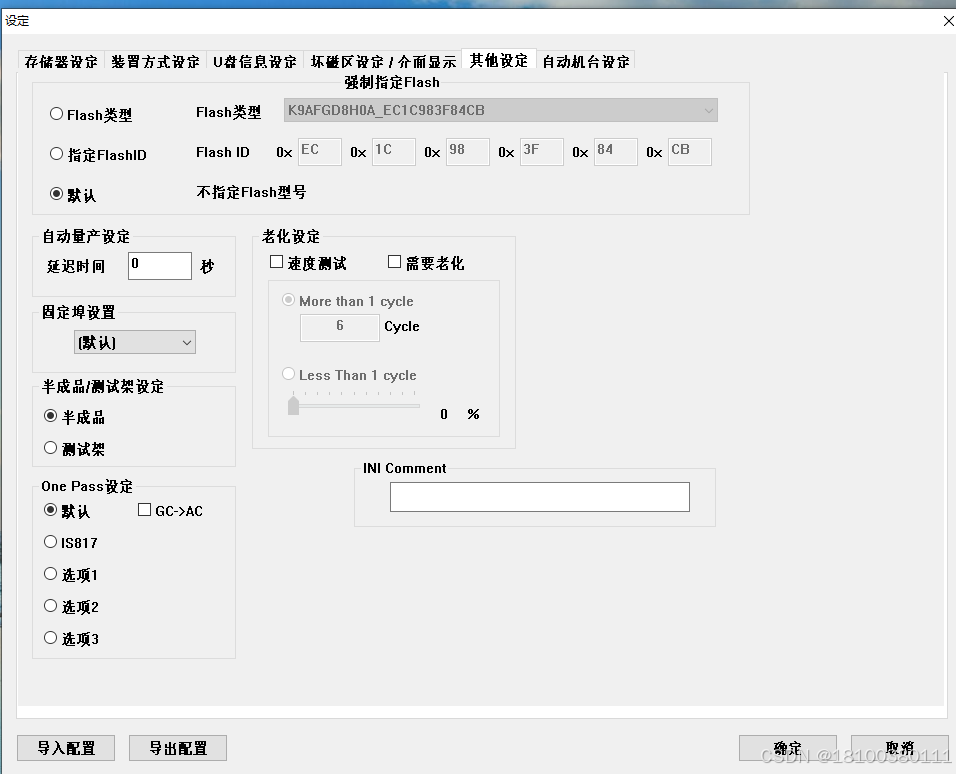The height and width of the screenshot is (774, 956).
Task: Click inside the INI Comment field
Action: click(x=539, y=496)
